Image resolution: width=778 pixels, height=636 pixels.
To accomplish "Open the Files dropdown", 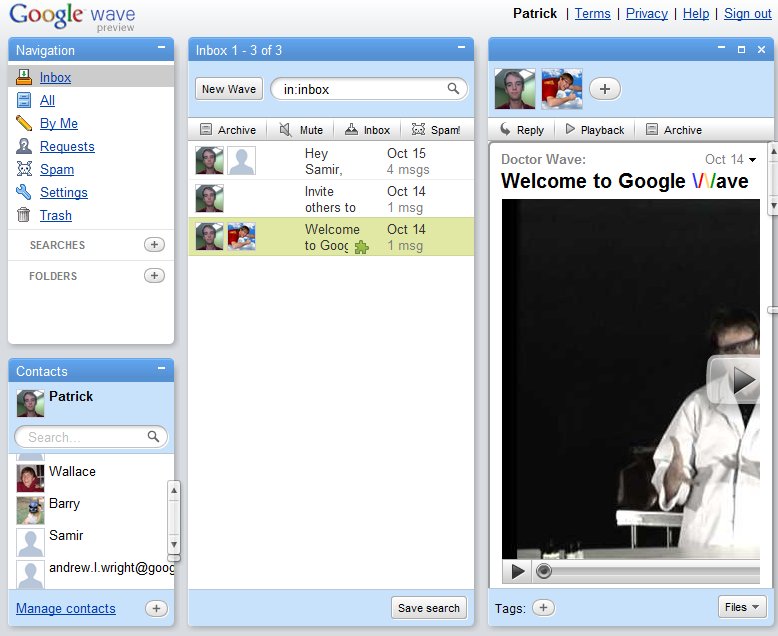I will click(x=742, y=607).
